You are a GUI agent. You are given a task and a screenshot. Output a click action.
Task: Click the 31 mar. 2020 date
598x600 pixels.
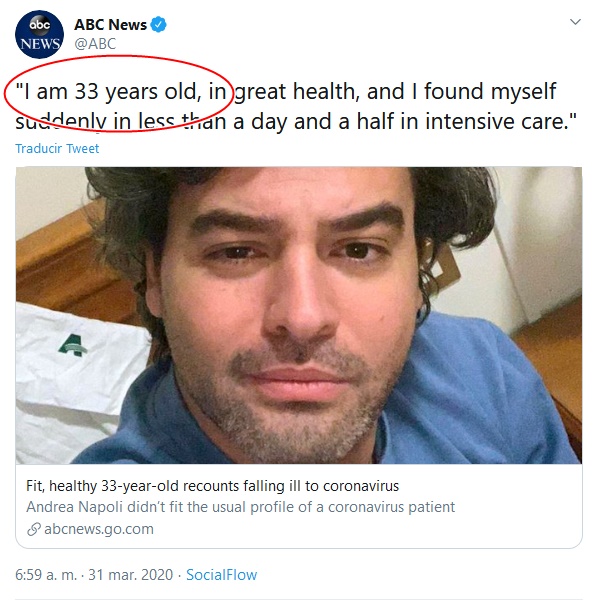[x=131, y=575]
